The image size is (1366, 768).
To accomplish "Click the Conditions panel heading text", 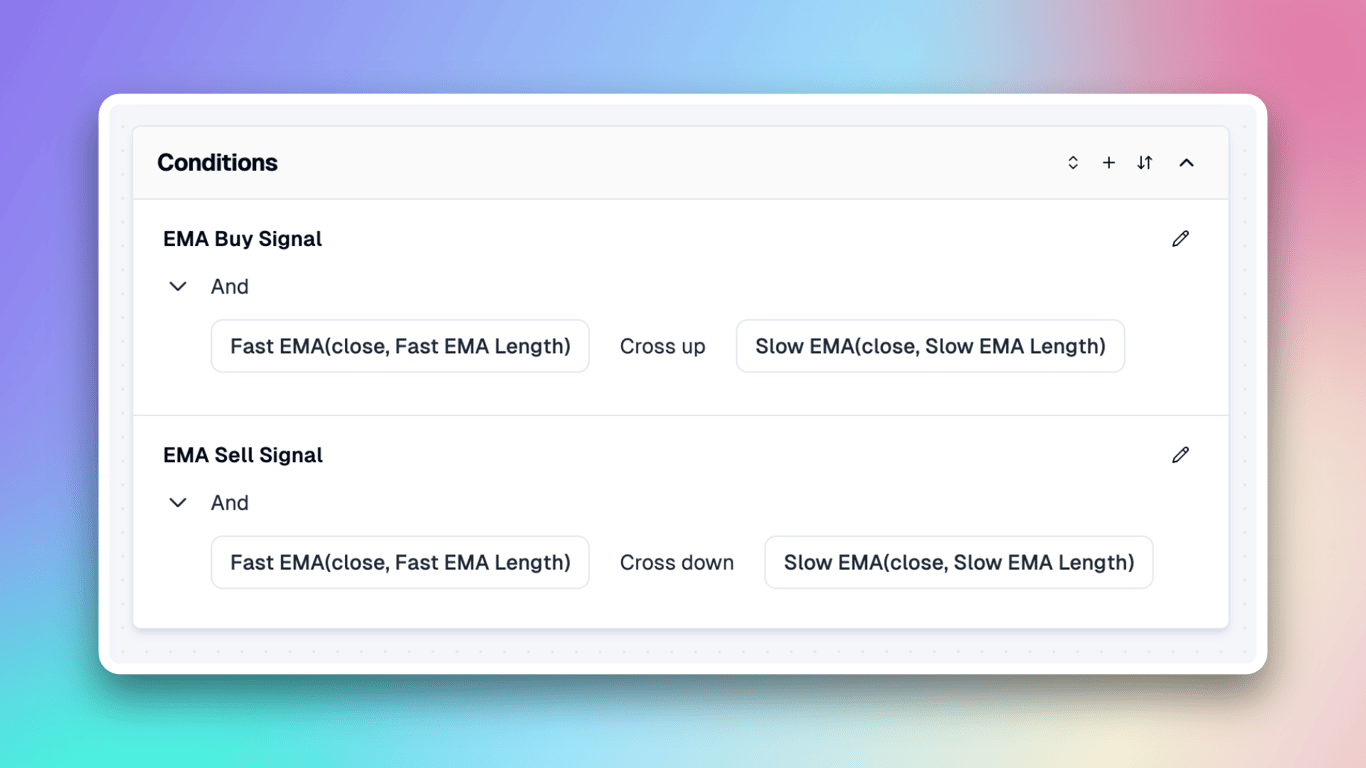I will (217, 163).
